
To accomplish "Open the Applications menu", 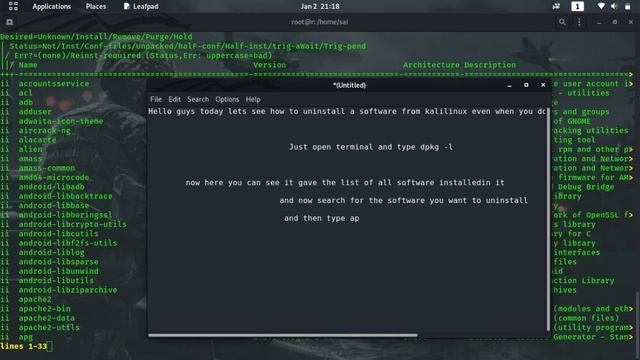I will (x=51, y=7).
